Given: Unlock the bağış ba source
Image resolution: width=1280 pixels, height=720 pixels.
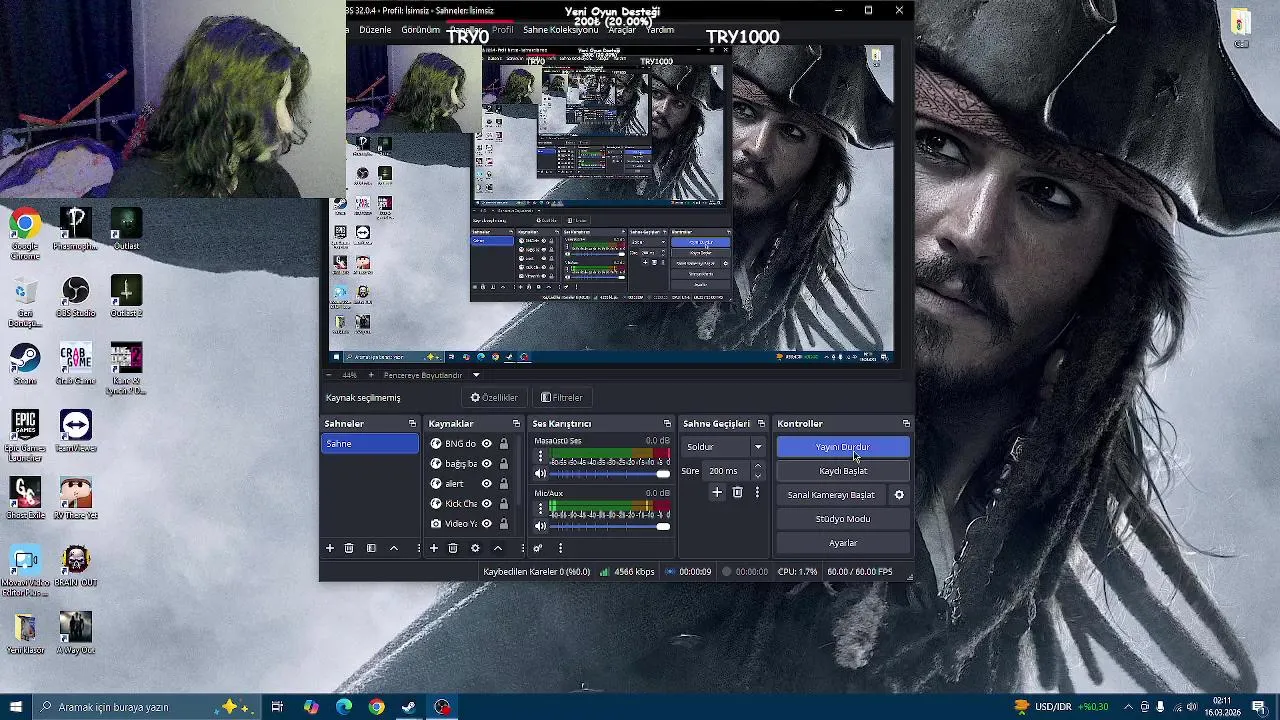Looking at the screenshot, I should pos(504,464).
